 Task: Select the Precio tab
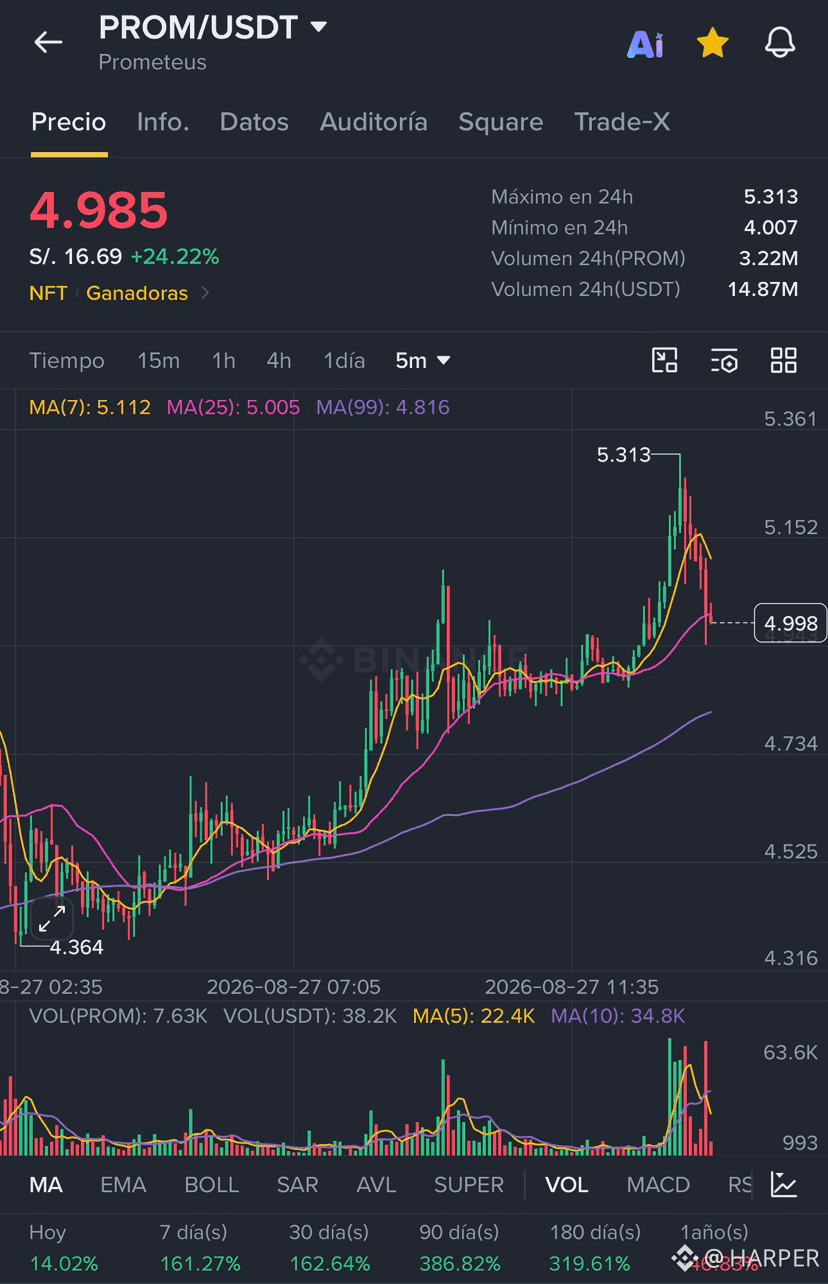click(69, 122)
